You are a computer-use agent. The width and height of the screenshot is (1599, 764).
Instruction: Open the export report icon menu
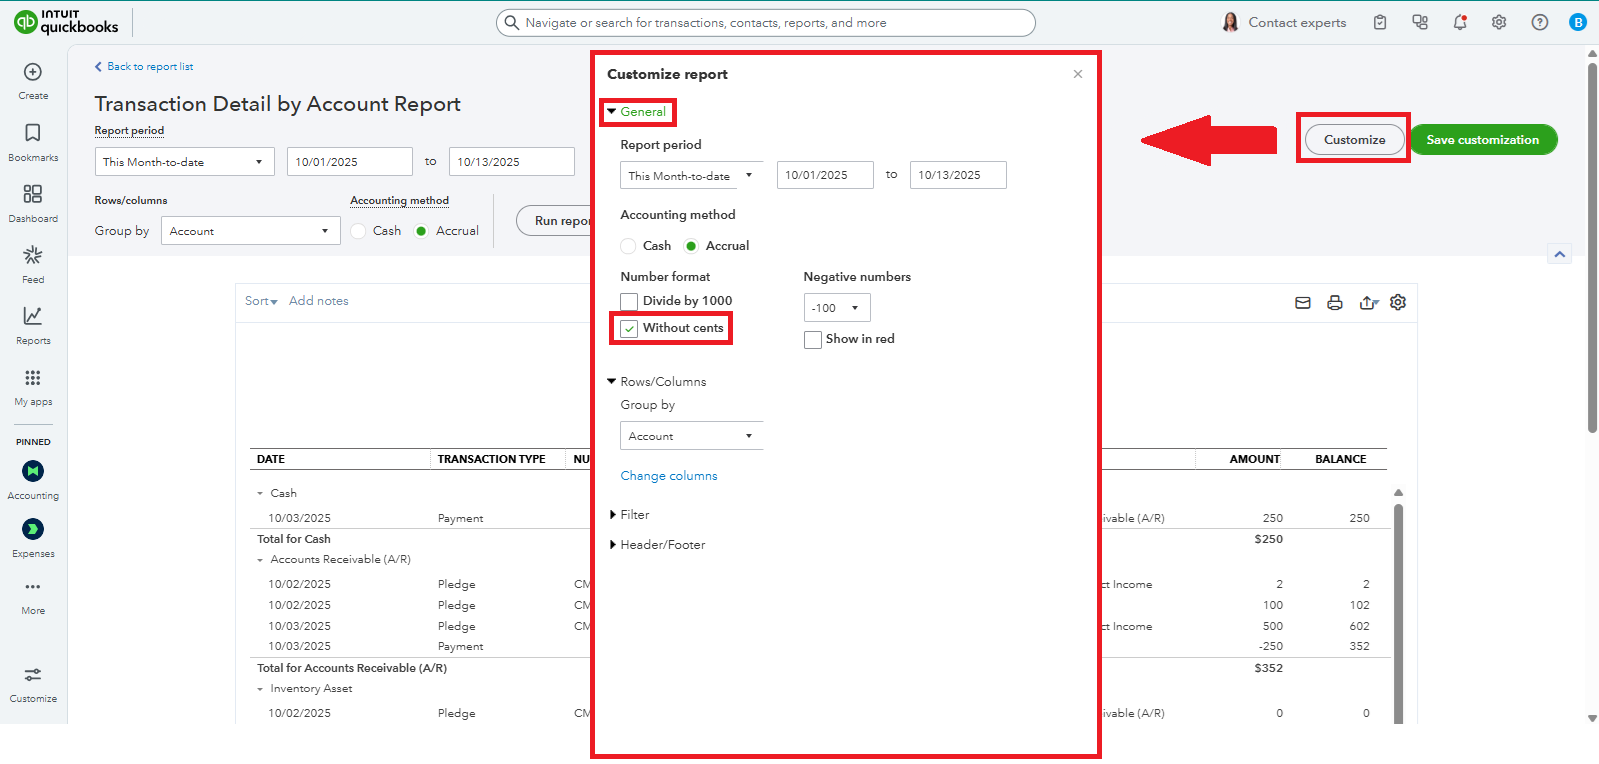click(x=1368, y=303)
